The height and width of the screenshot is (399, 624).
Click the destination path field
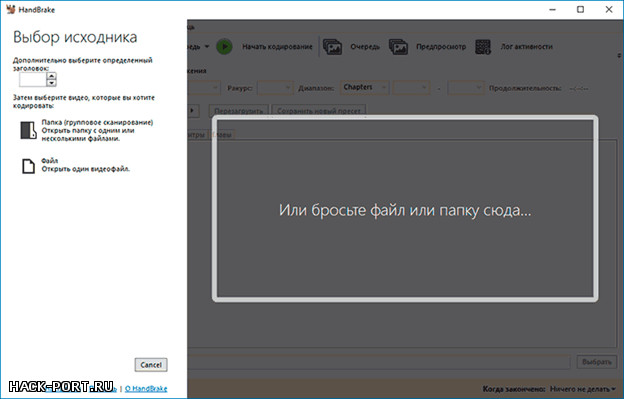pyautogui.click(x=380, y=362)
